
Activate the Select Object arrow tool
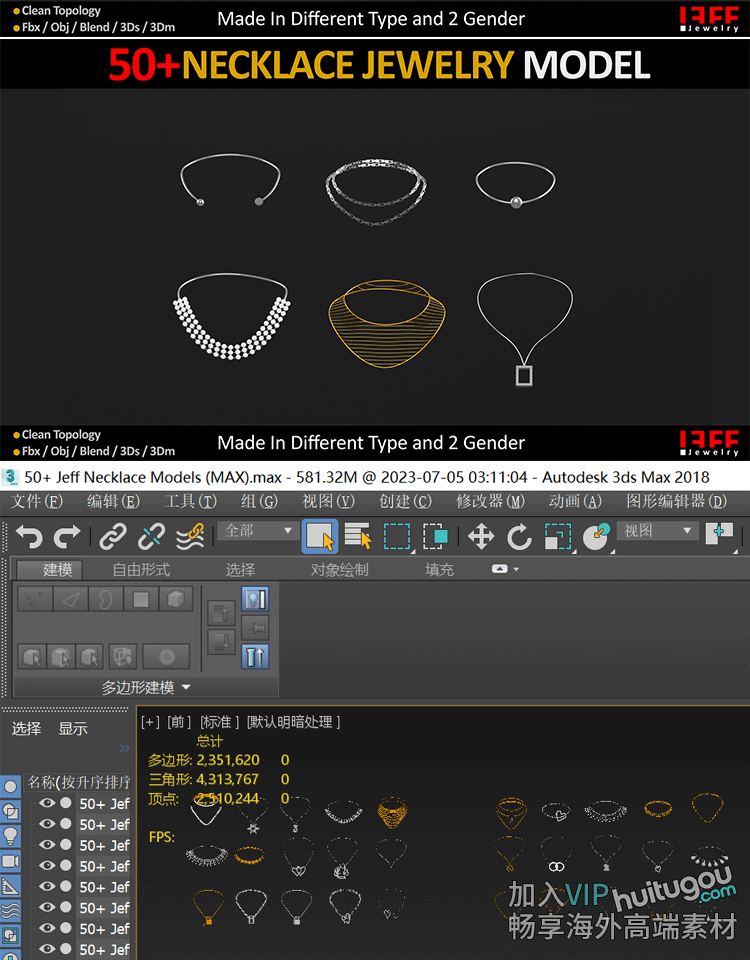320,536
